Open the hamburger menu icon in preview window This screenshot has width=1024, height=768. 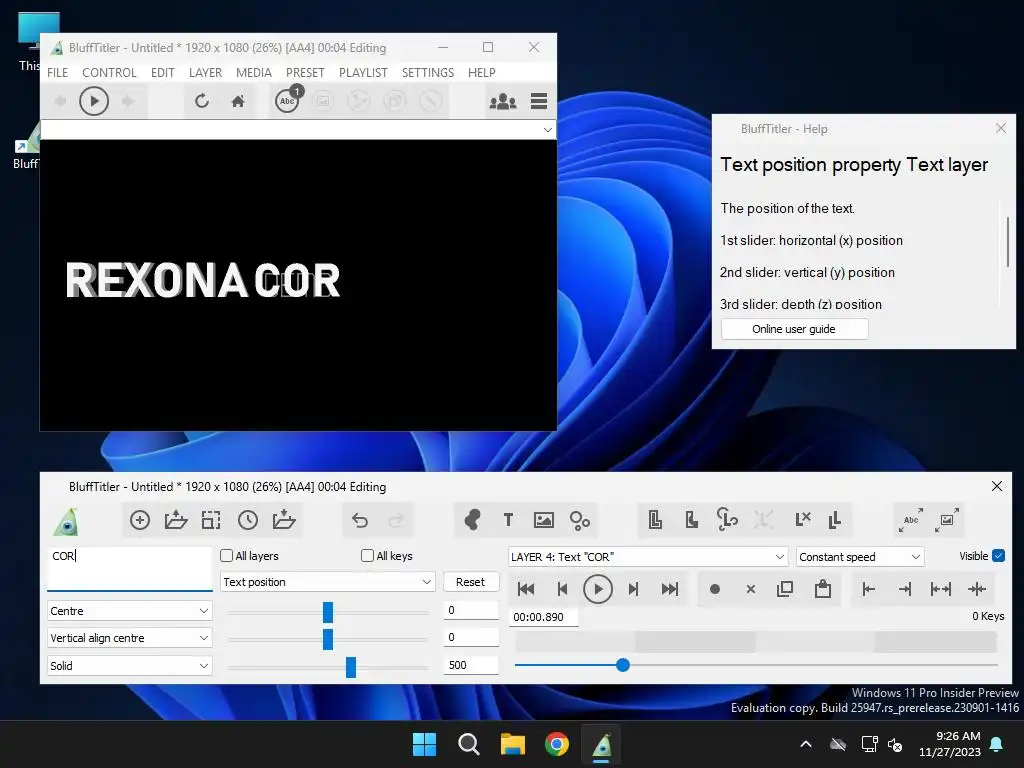click(539, 101)
